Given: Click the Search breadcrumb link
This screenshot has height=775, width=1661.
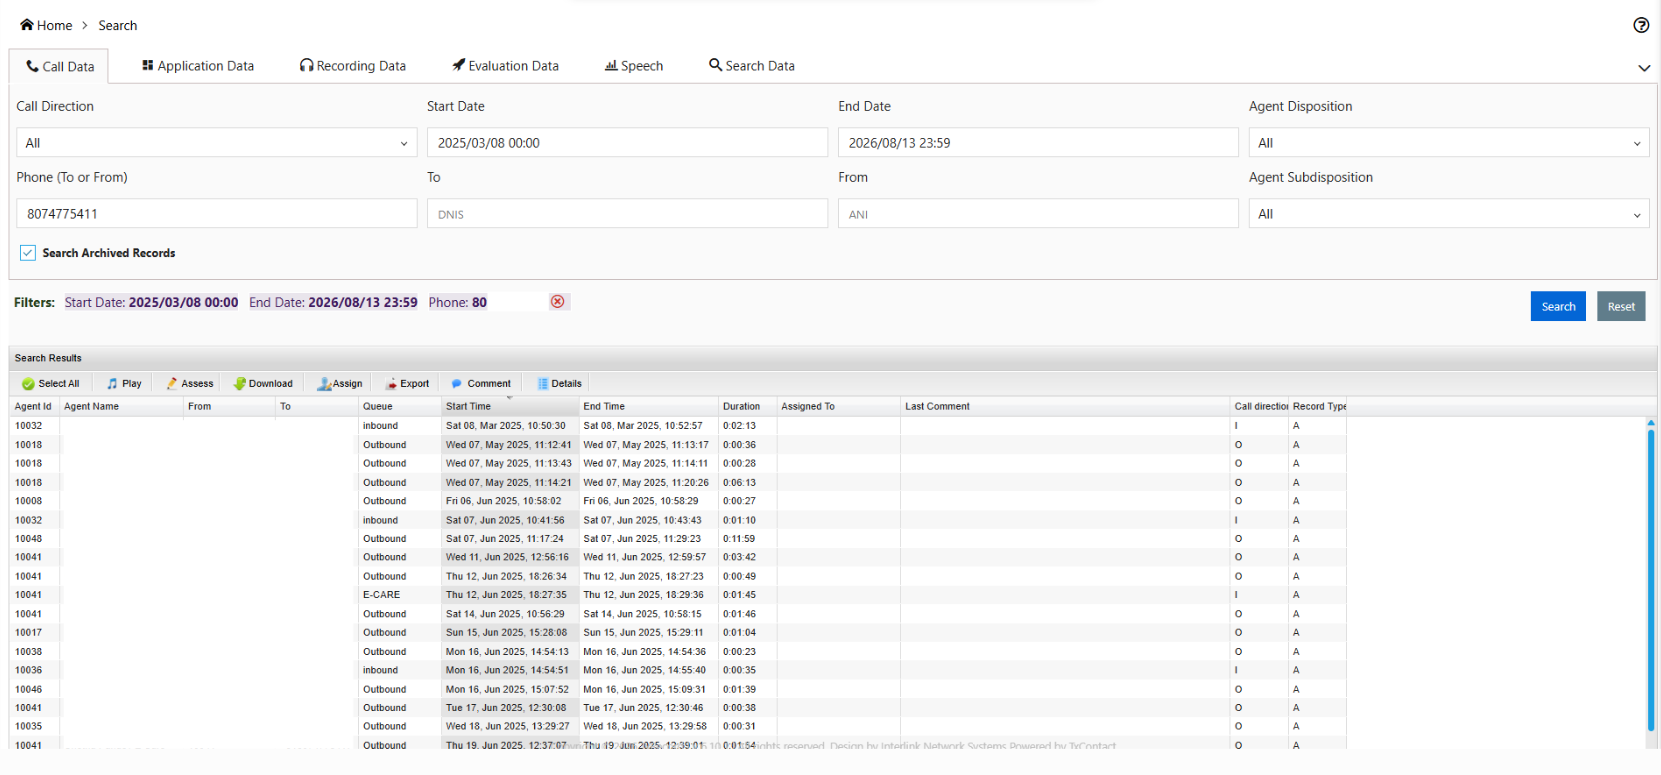Looking at the screenshot, I should (x=118, y=25).
